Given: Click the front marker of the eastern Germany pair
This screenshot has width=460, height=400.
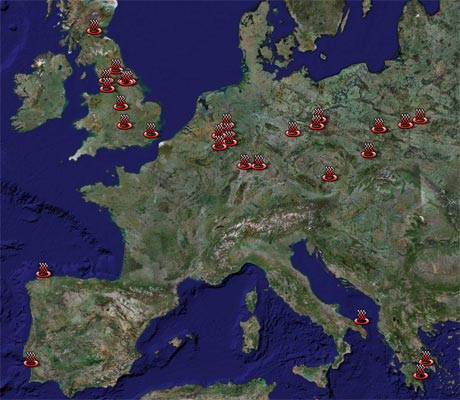Looking at the screenshot, I should pyautogui.click(x=316, y=122).
